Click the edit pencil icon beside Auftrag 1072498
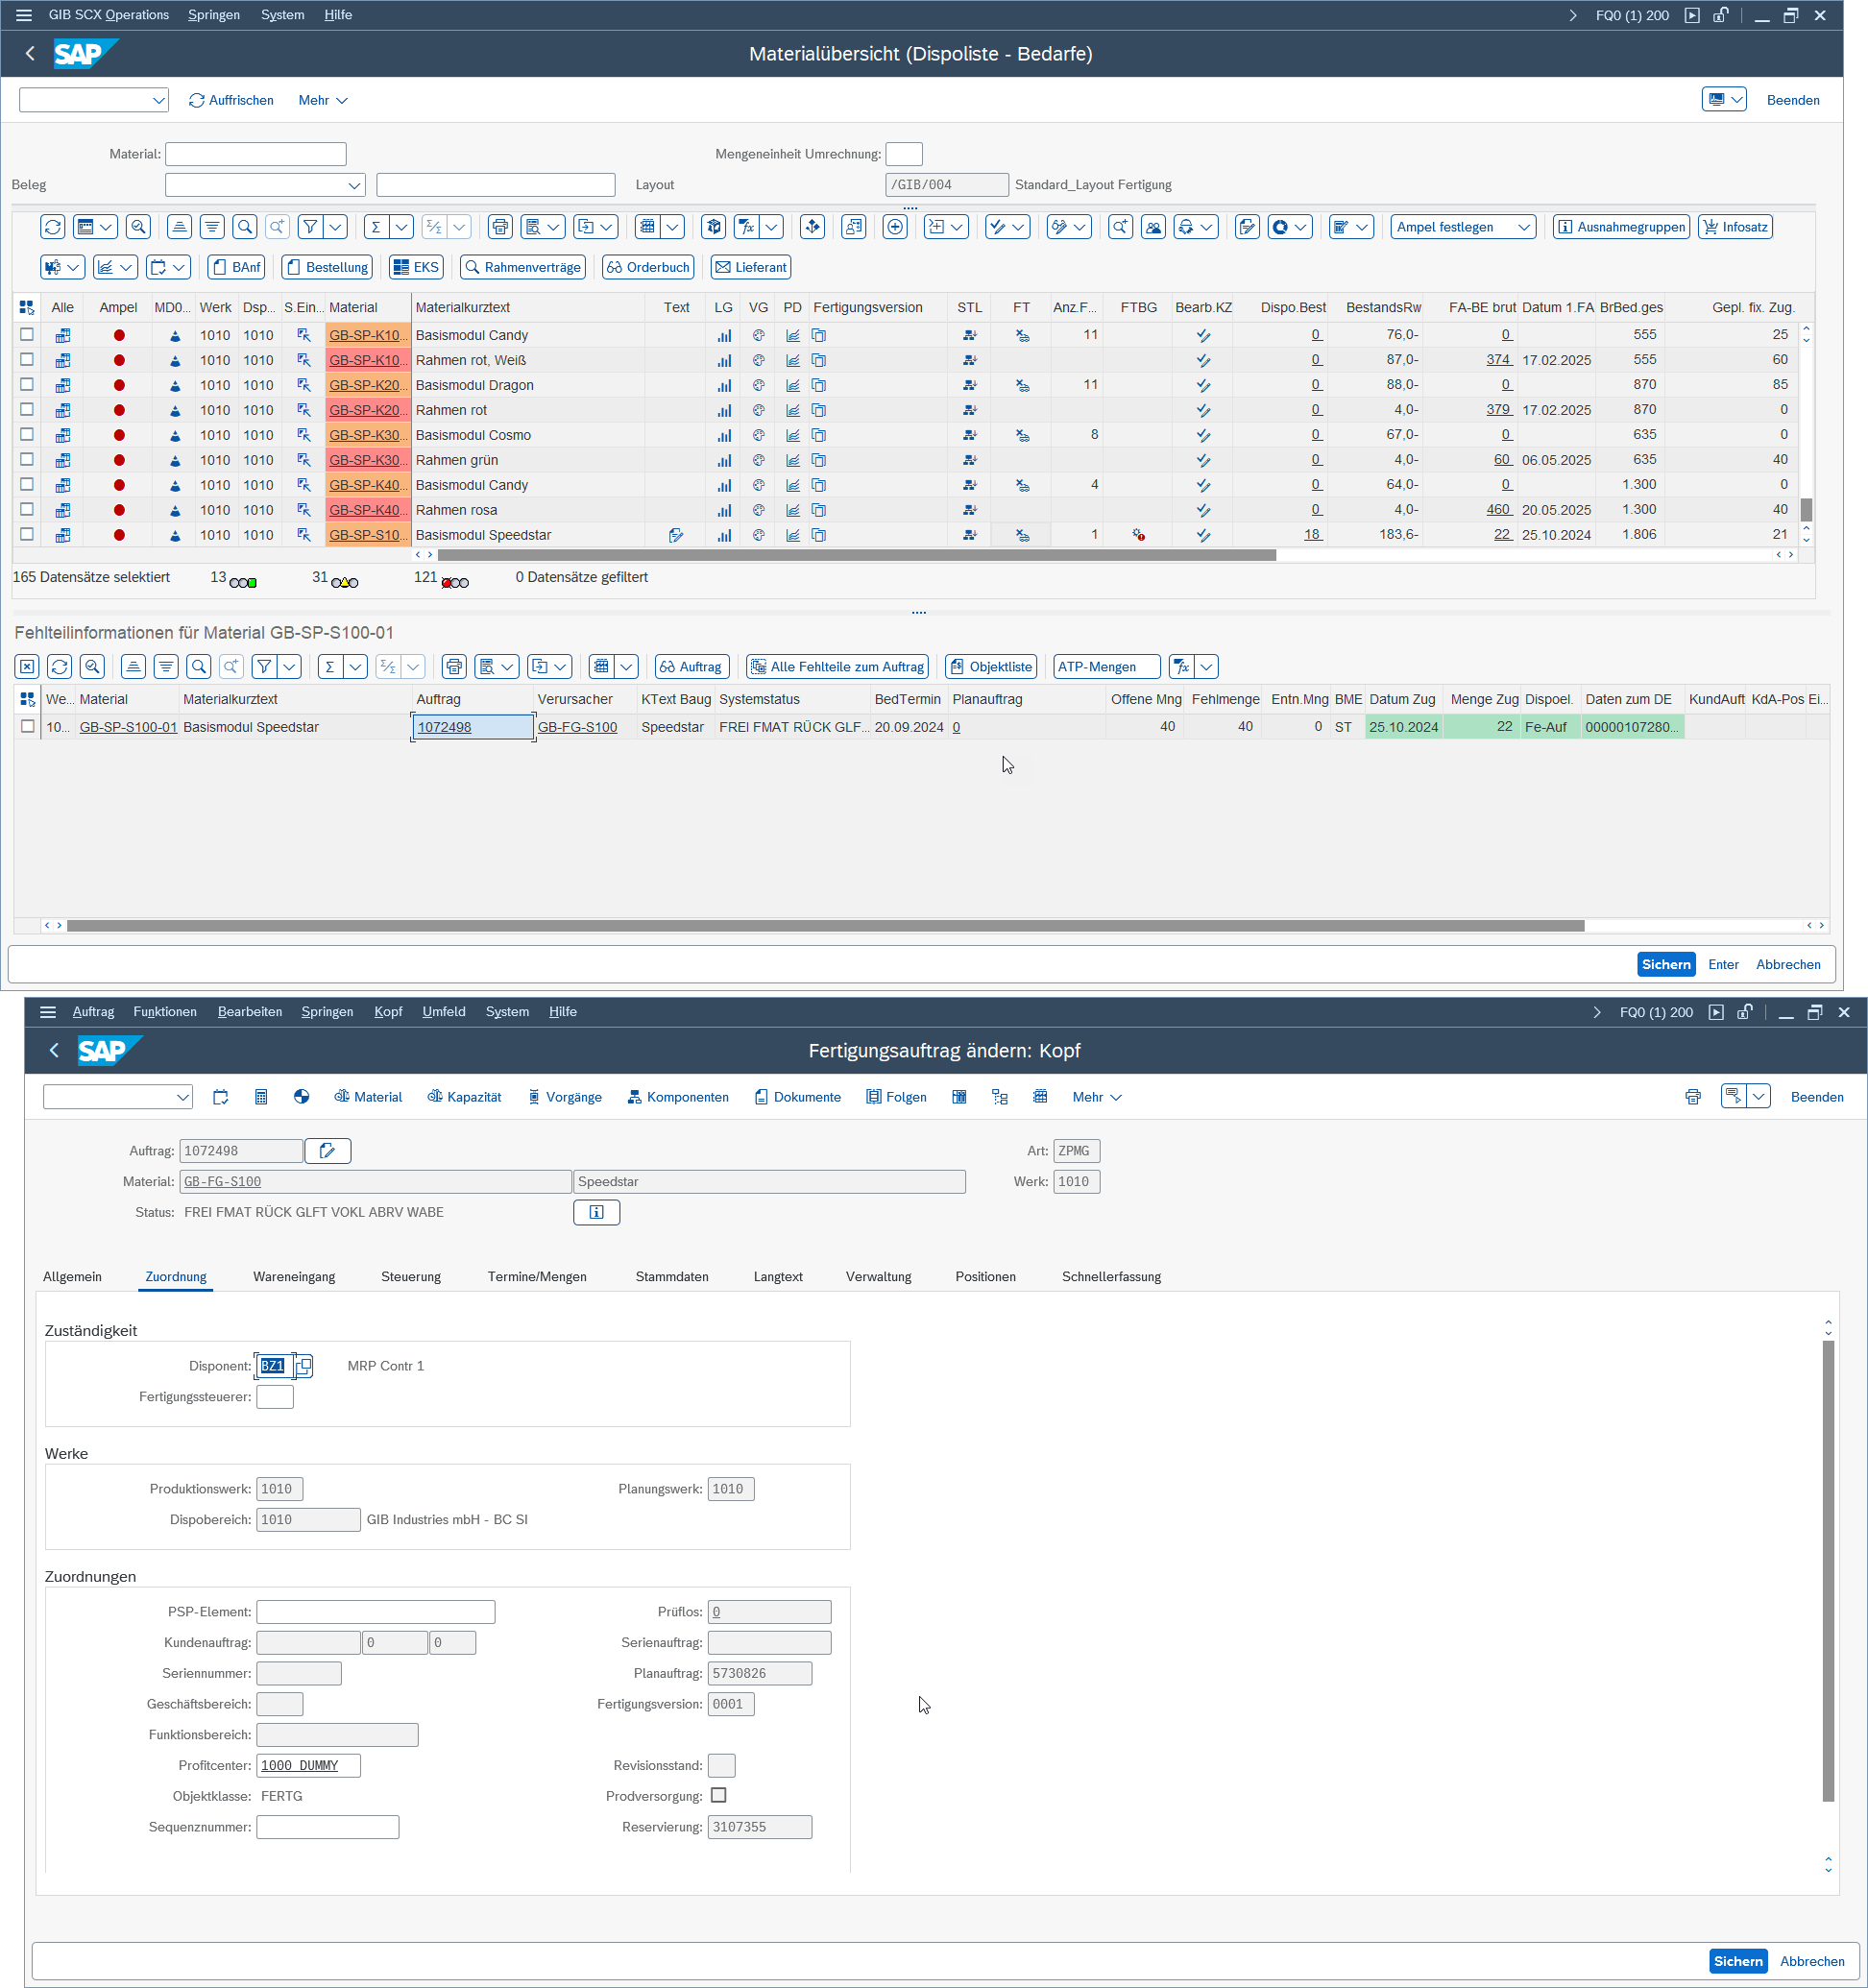Screen dimensions: 1868x1988 pyautogui.click(x=327, y=1151)
